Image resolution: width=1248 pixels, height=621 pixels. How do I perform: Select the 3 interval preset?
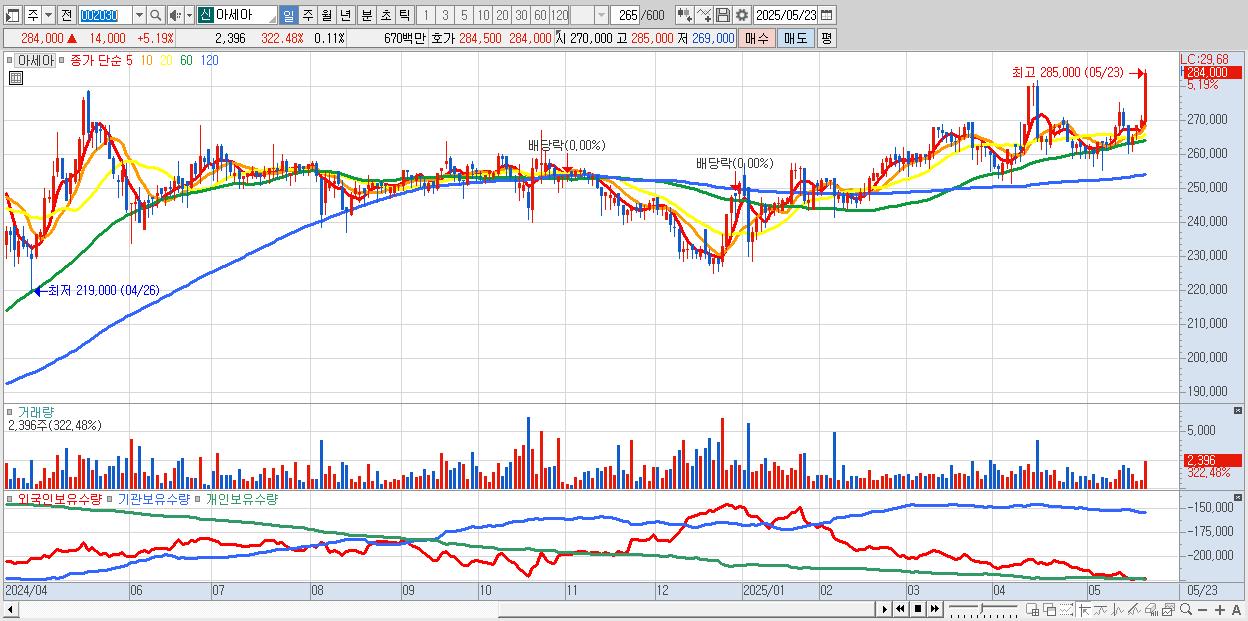[445, 15]
